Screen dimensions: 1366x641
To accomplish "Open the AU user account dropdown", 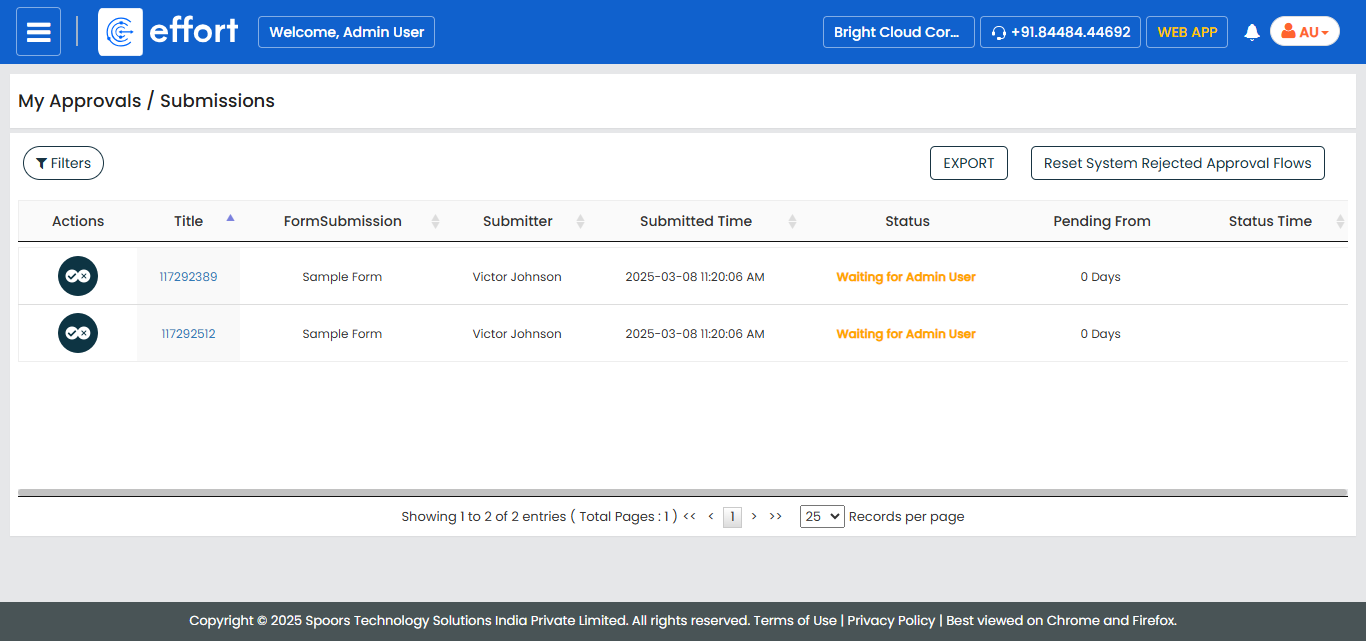I will coord(1304,32).
